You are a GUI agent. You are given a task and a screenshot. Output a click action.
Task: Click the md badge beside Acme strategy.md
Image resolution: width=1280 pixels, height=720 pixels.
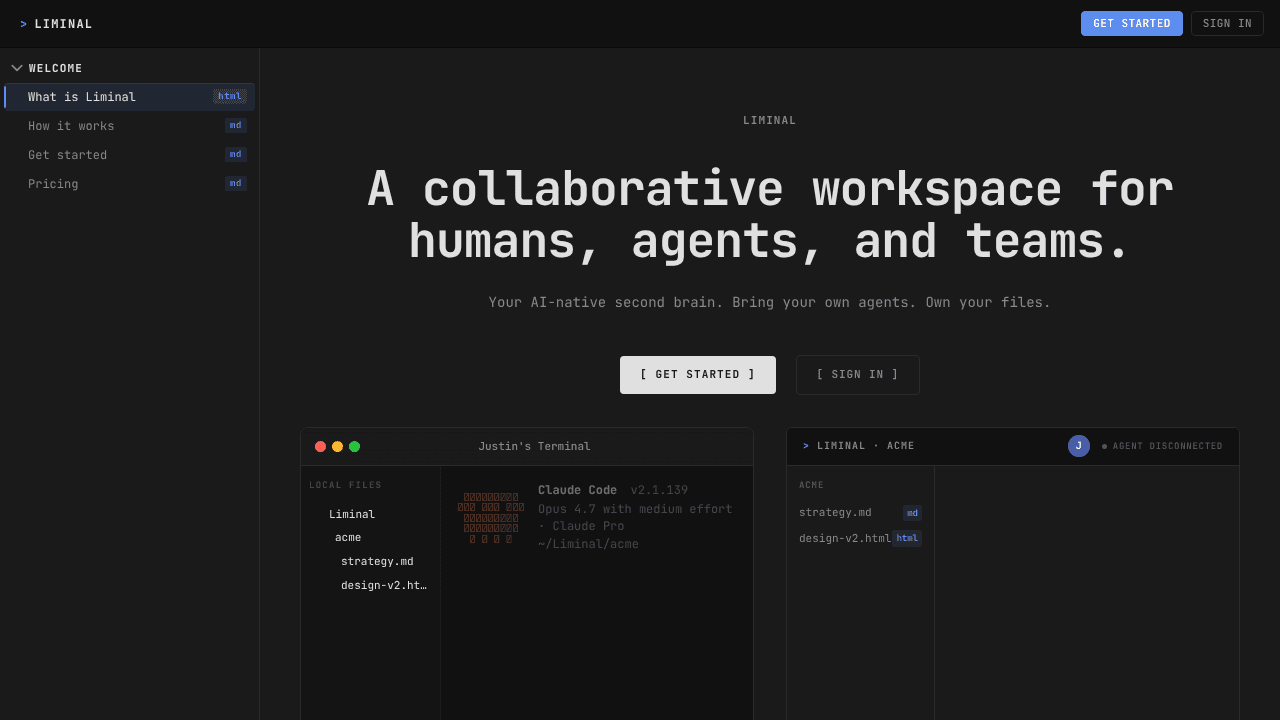[912, 513]
